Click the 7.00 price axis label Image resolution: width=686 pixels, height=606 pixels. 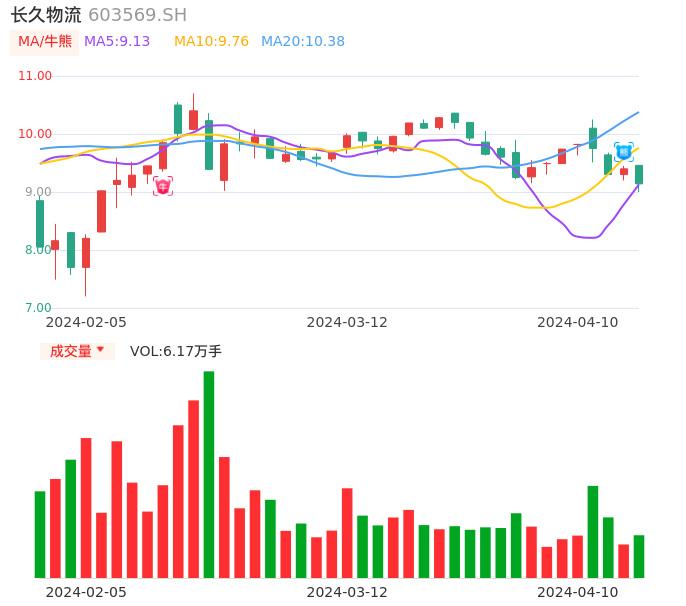click(38, 308)
